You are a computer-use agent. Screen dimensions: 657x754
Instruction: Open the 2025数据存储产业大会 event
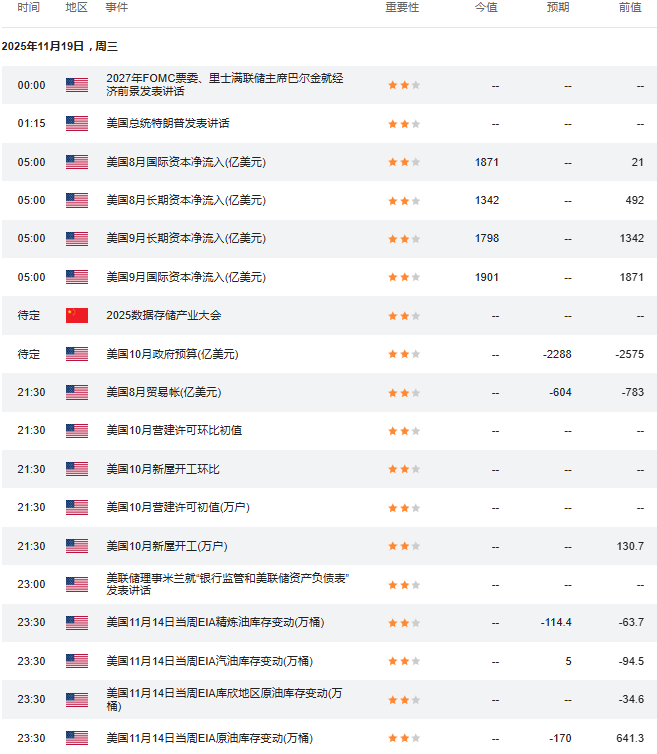(x=164, y=315)
